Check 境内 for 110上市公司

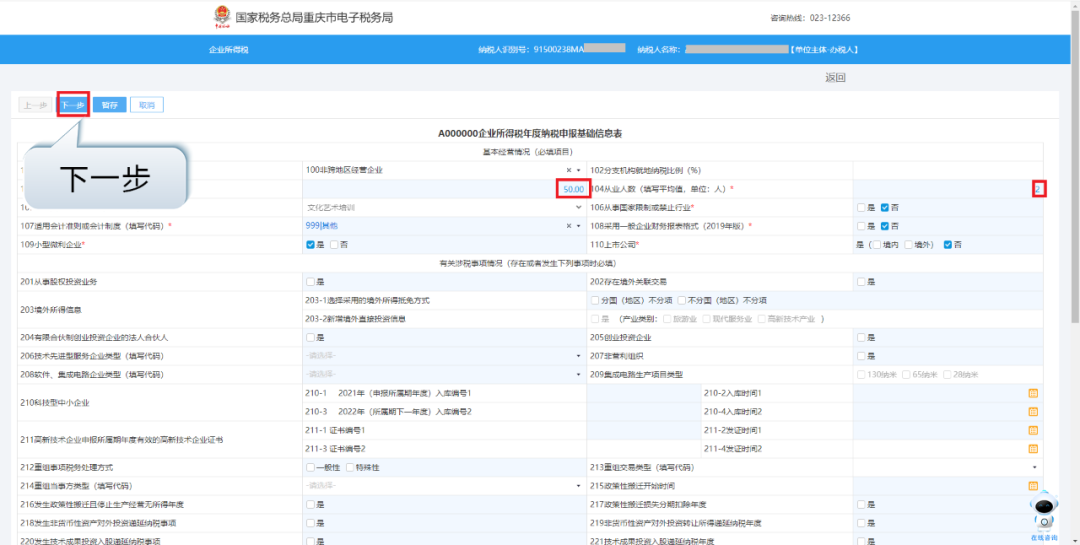click(x=876, y=245)
